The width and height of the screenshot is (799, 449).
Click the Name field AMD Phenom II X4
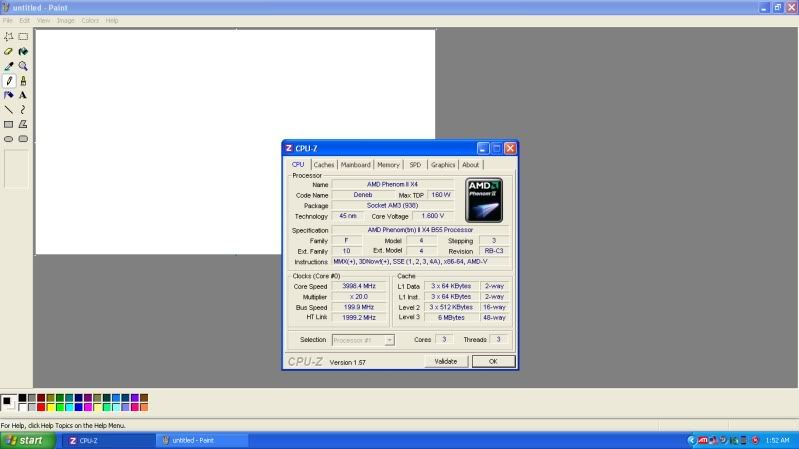click(392, 184)
